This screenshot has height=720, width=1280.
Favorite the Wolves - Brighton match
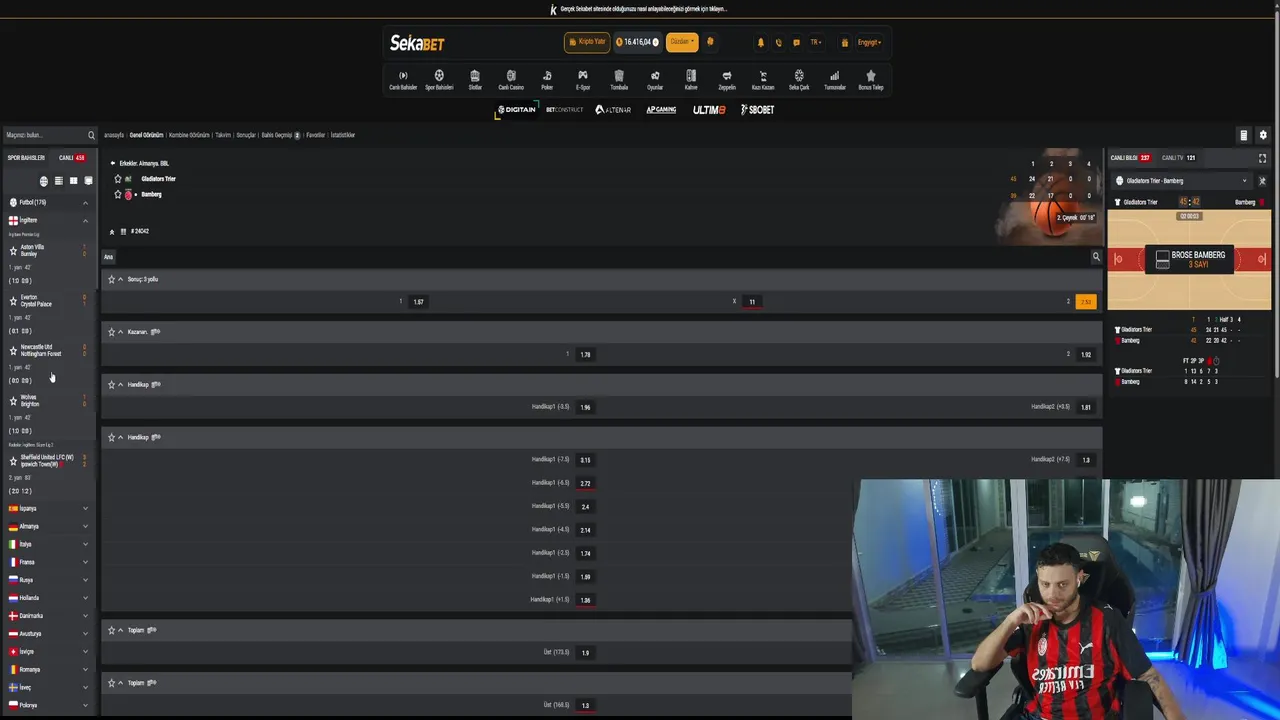(13, 401)
